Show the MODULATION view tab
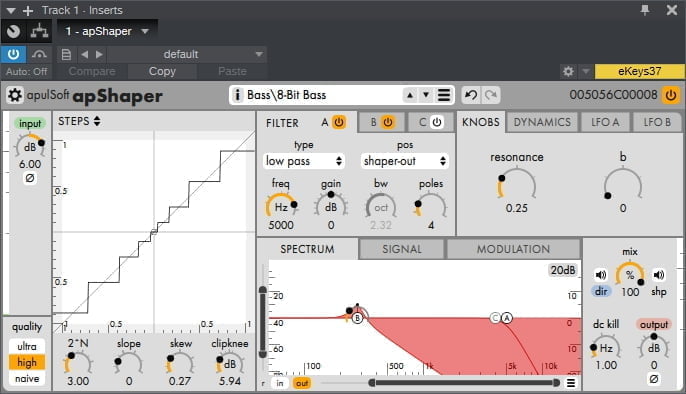The image size is (686, 394). tap(513, 249)
